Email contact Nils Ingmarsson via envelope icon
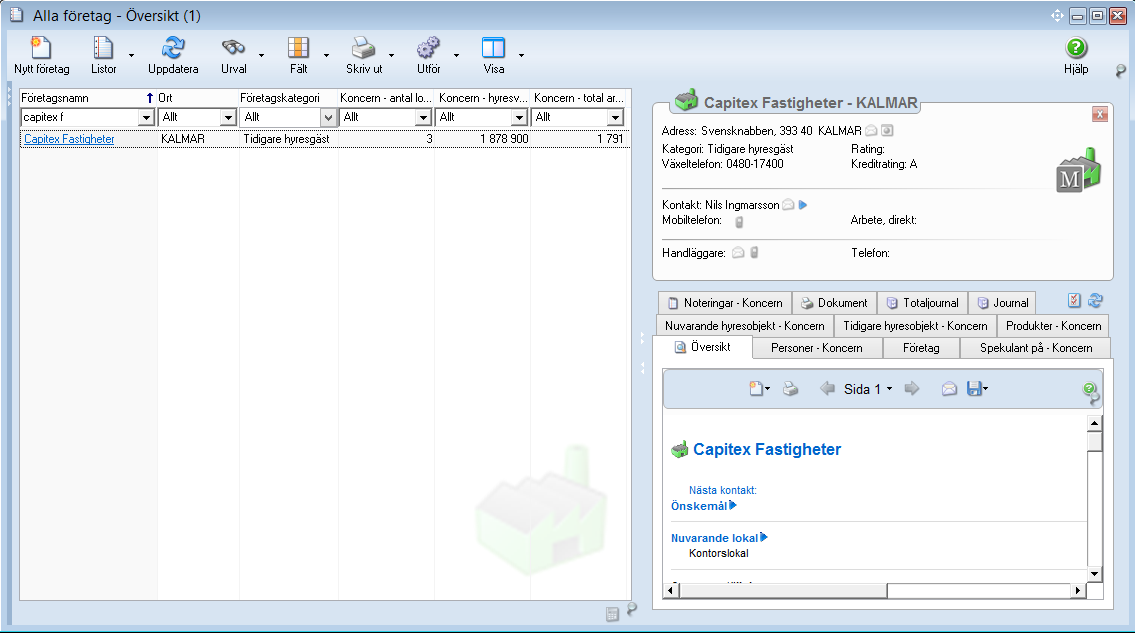The height and width of the screenshot is (633, 1135). (788, 205)
